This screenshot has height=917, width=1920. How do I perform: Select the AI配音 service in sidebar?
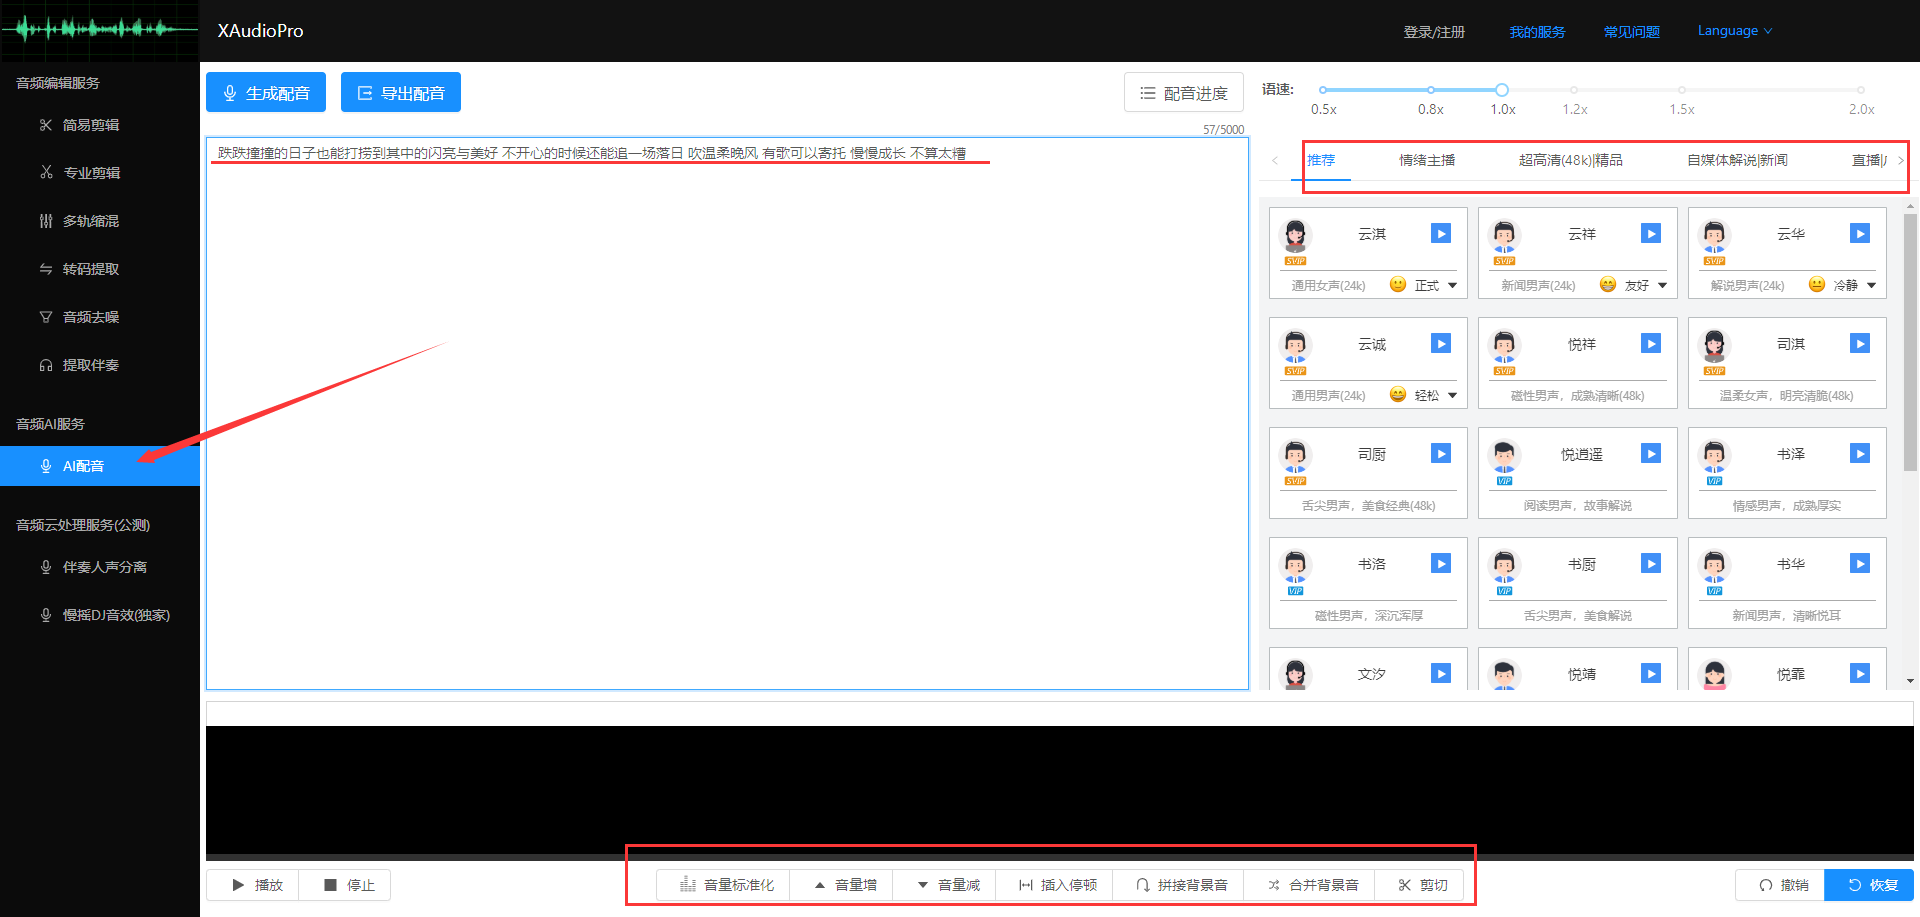point(83,465)
